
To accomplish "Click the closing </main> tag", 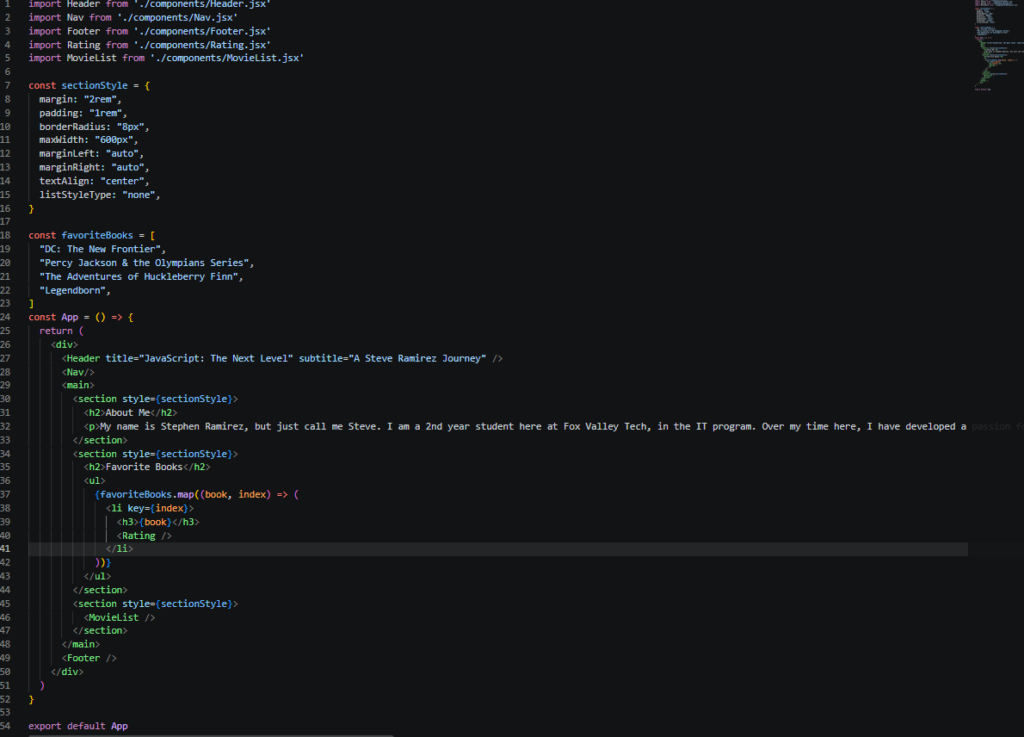I will tap(81, 644).
